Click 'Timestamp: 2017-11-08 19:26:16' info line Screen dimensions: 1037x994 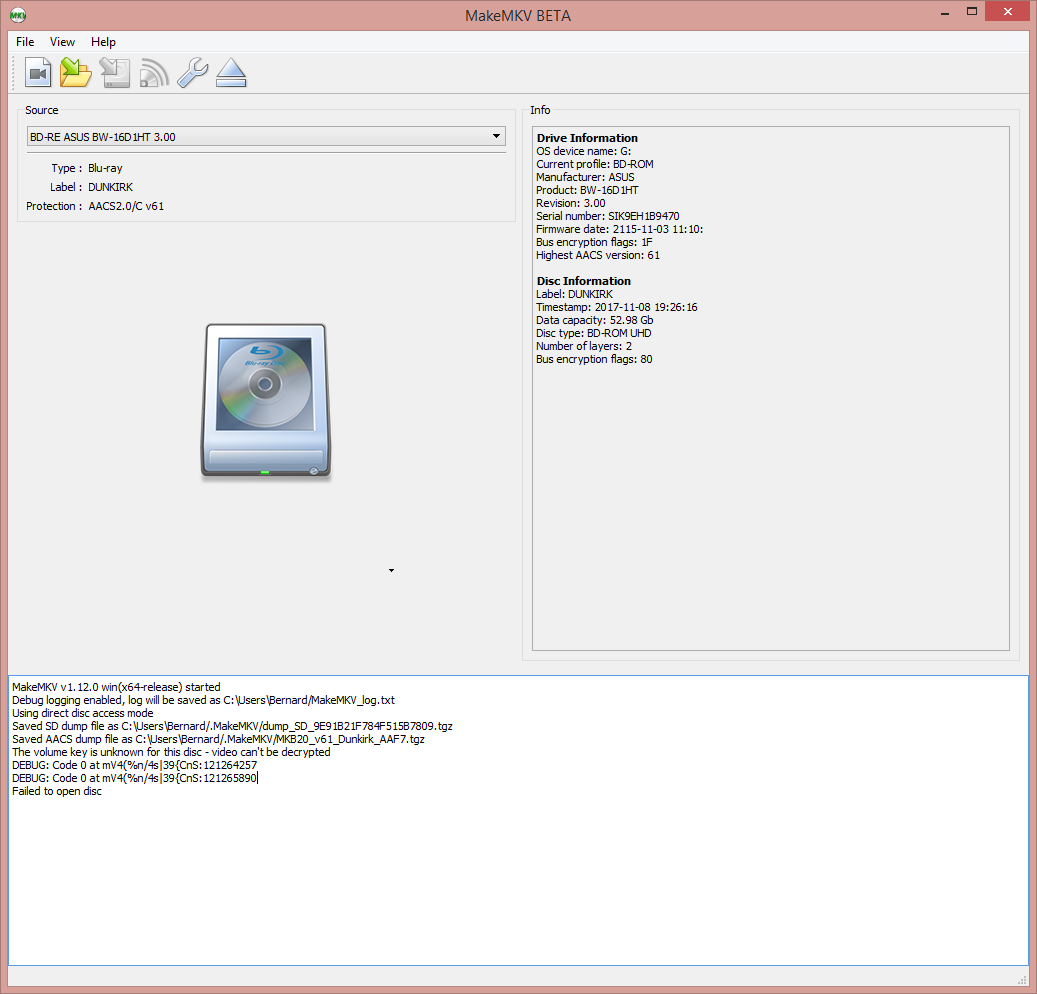(x=617, y=307)
